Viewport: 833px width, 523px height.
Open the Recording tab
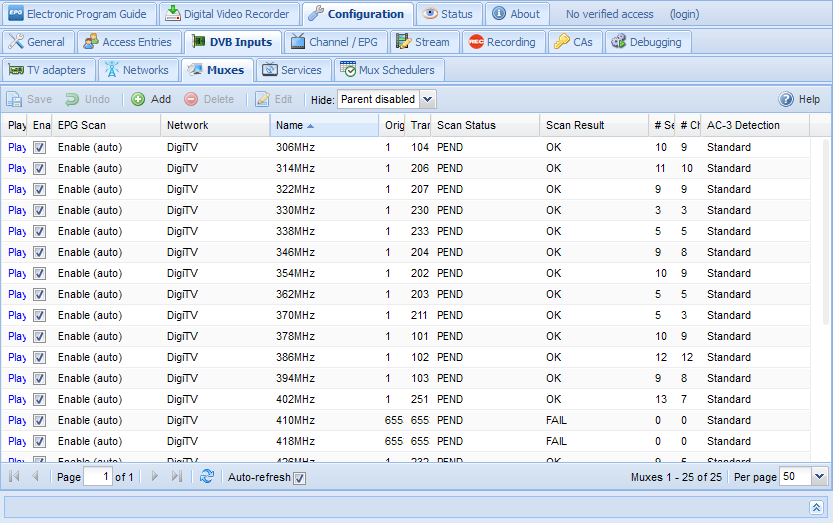[503, 42]
